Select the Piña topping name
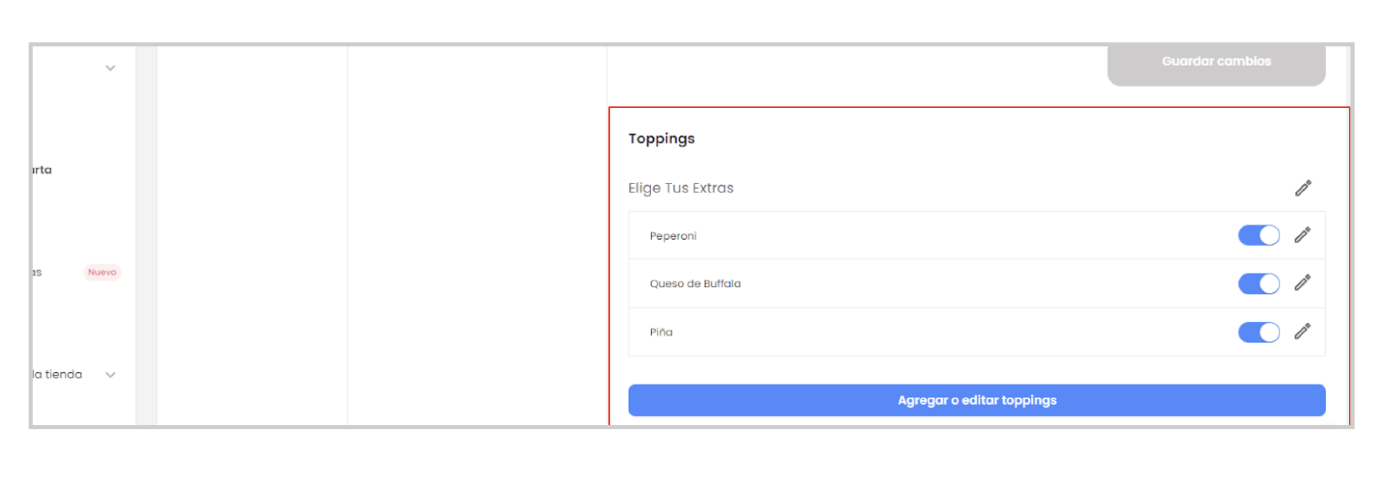The height and width of the screenshot is (500, 1384). 661,332
